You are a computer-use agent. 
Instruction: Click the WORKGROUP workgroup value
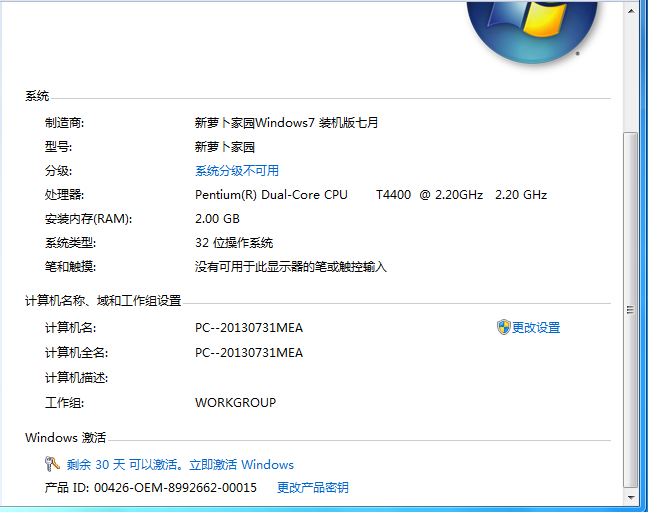(x=236, y=402)
